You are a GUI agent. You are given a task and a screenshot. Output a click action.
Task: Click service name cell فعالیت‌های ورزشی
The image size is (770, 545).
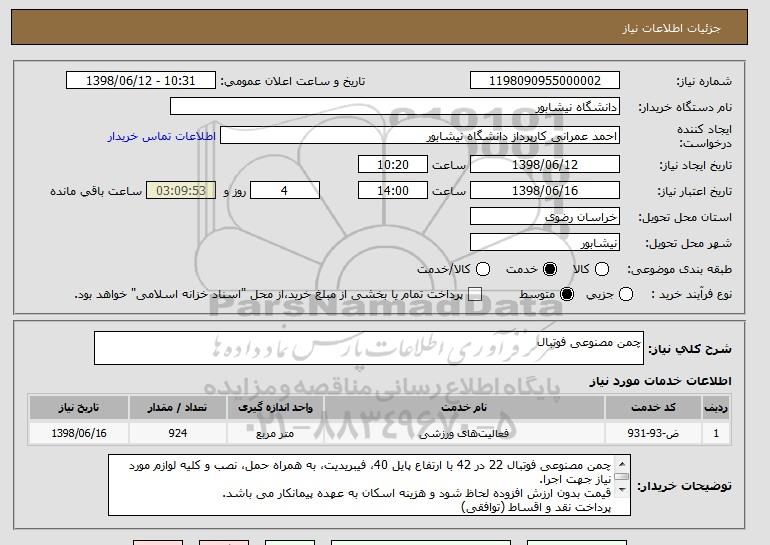(464, 433)
